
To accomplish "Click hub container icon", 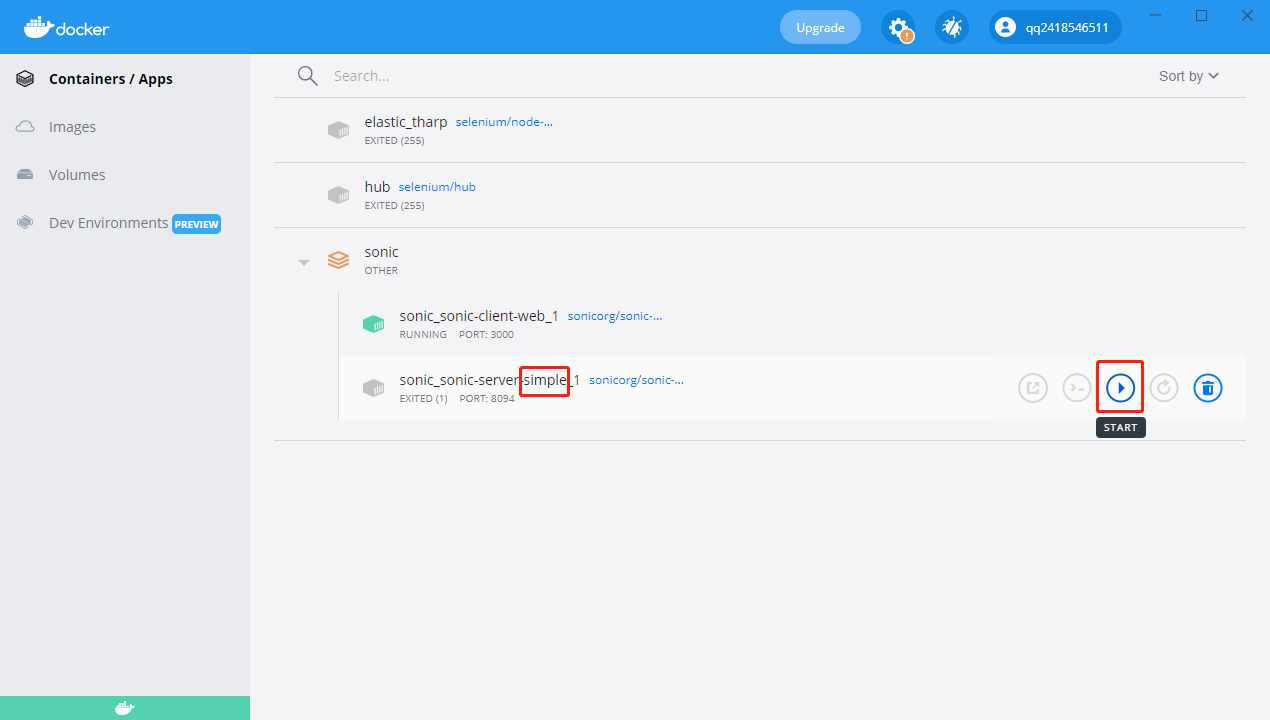I will coord(339,195).
